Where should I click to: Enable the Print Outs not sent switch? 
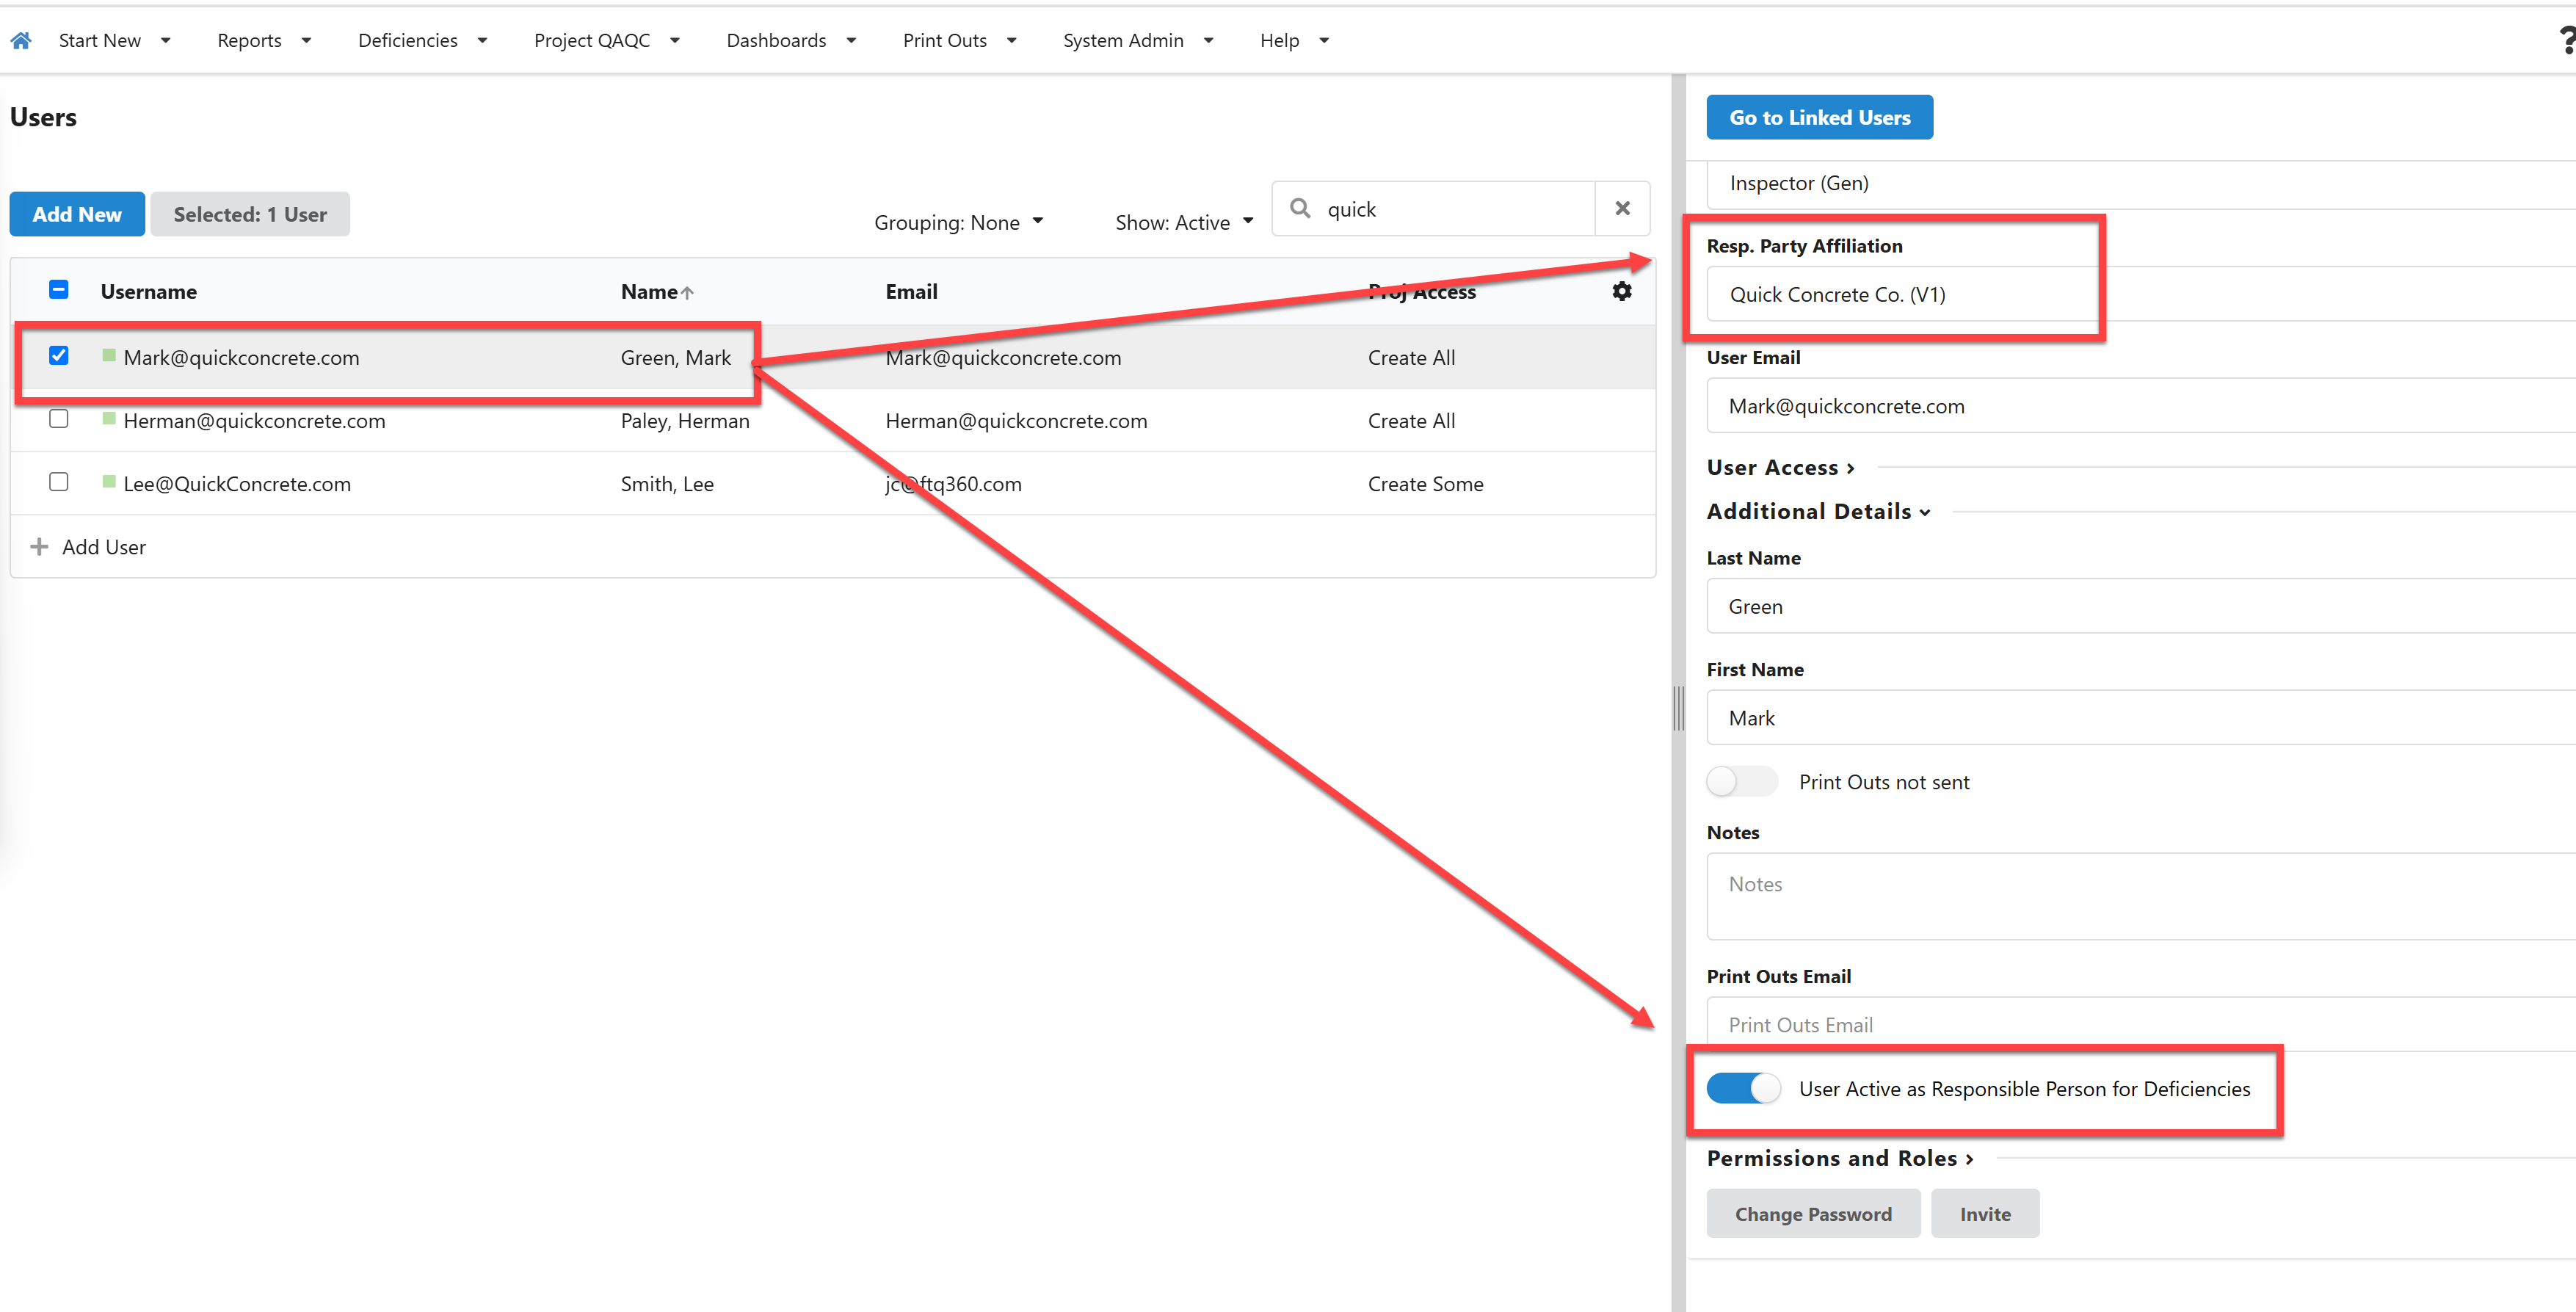1741,781
